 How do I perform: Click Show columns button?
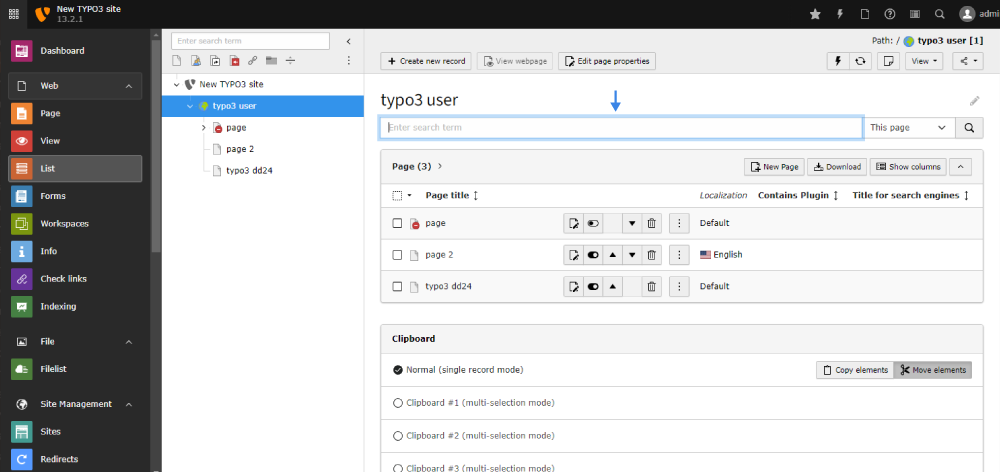click(908, 167)
